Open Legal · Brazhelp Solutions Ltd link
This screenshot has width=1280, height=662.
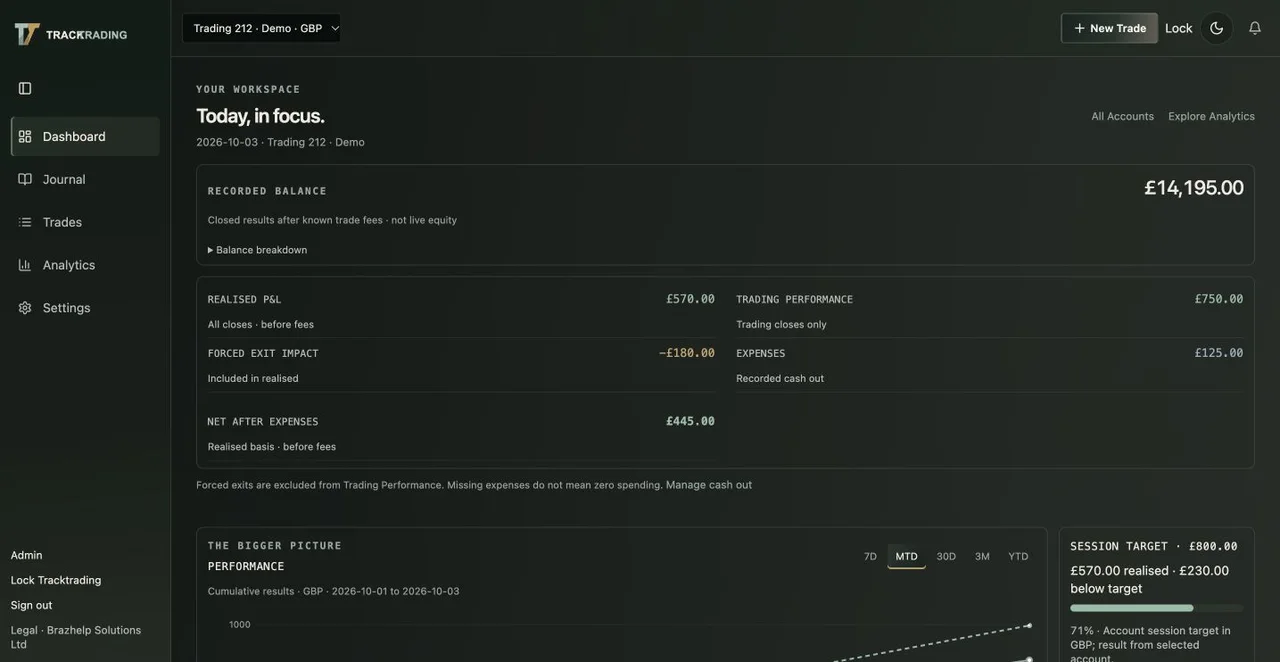pyautogui.click(x=76, y=637)
